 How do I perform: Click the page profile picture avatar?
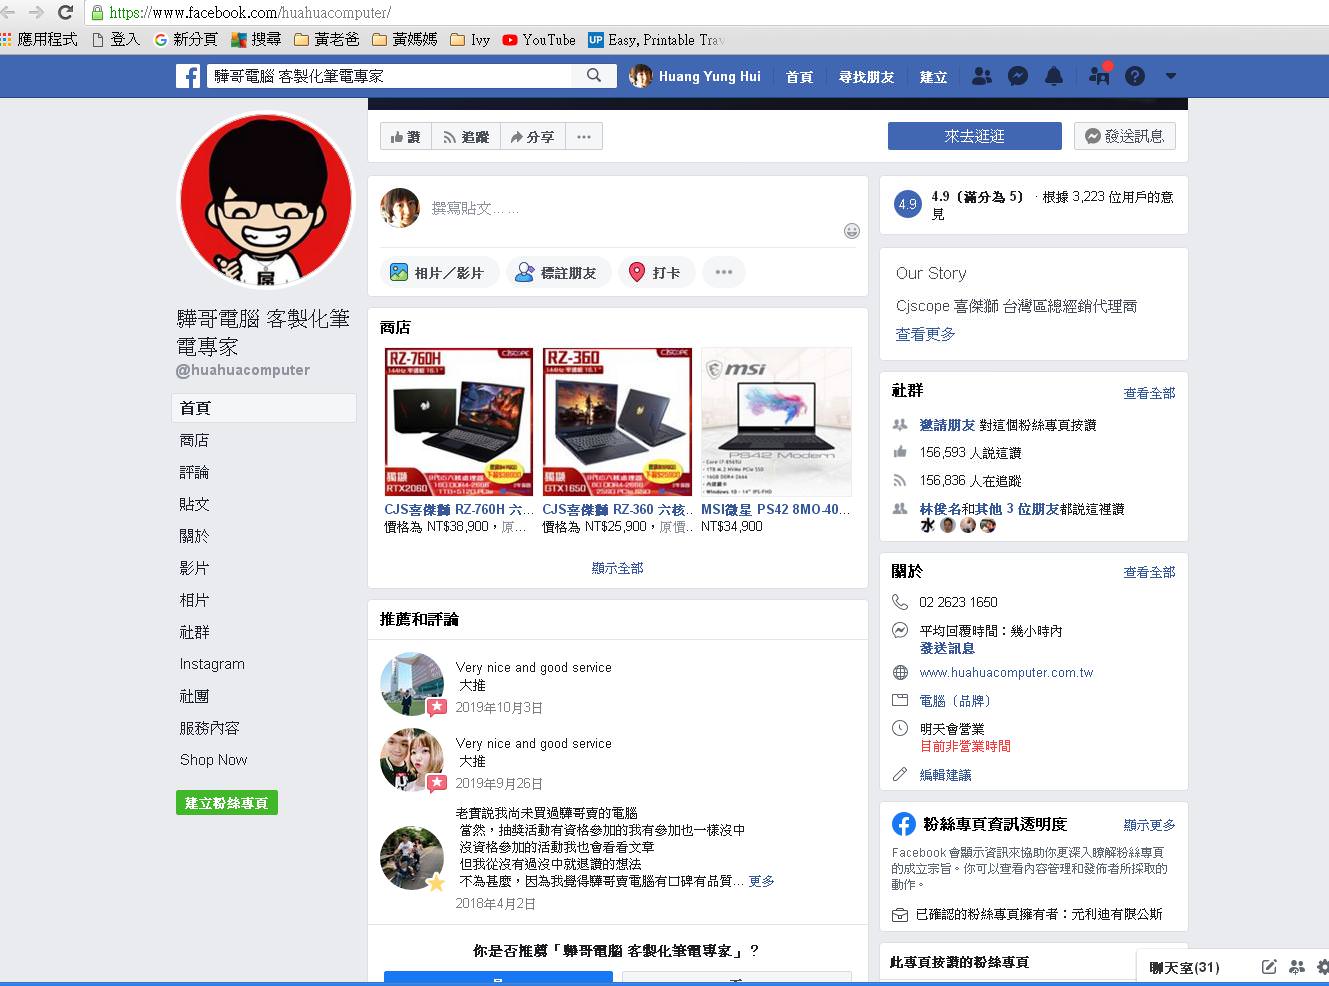[266, 199]
